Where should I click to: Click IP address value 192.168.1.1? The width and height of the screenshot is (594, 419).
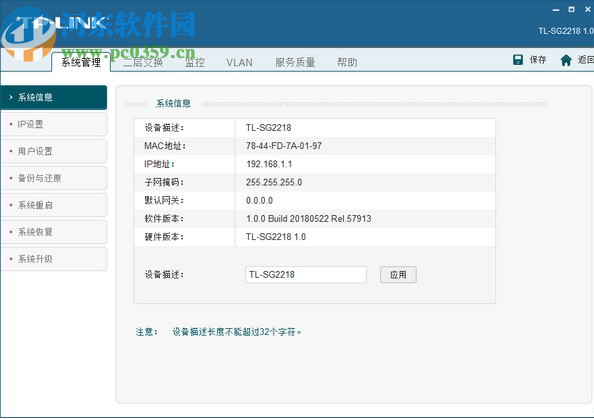point(269,164)
